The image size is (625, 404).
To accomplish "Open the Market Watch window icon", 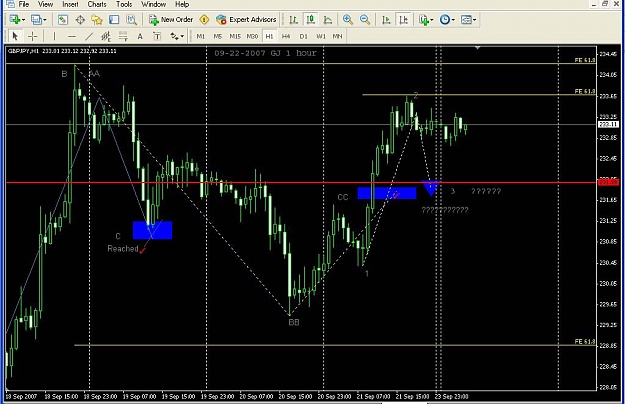I will tap(63, 20).
